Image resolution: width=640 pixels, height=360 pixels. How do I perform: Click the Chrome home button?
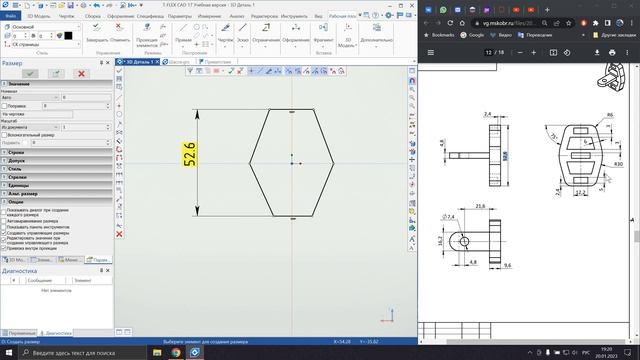tap(462, 23)
